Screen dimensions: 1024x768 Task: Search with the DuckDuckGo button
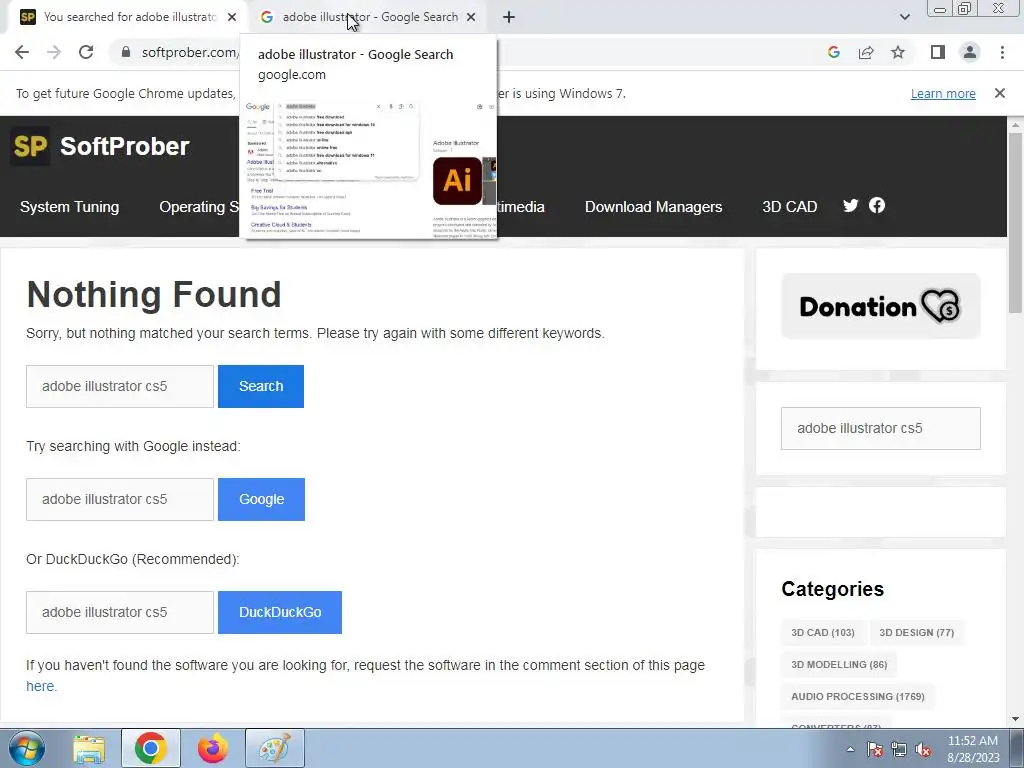coord(280,613)
